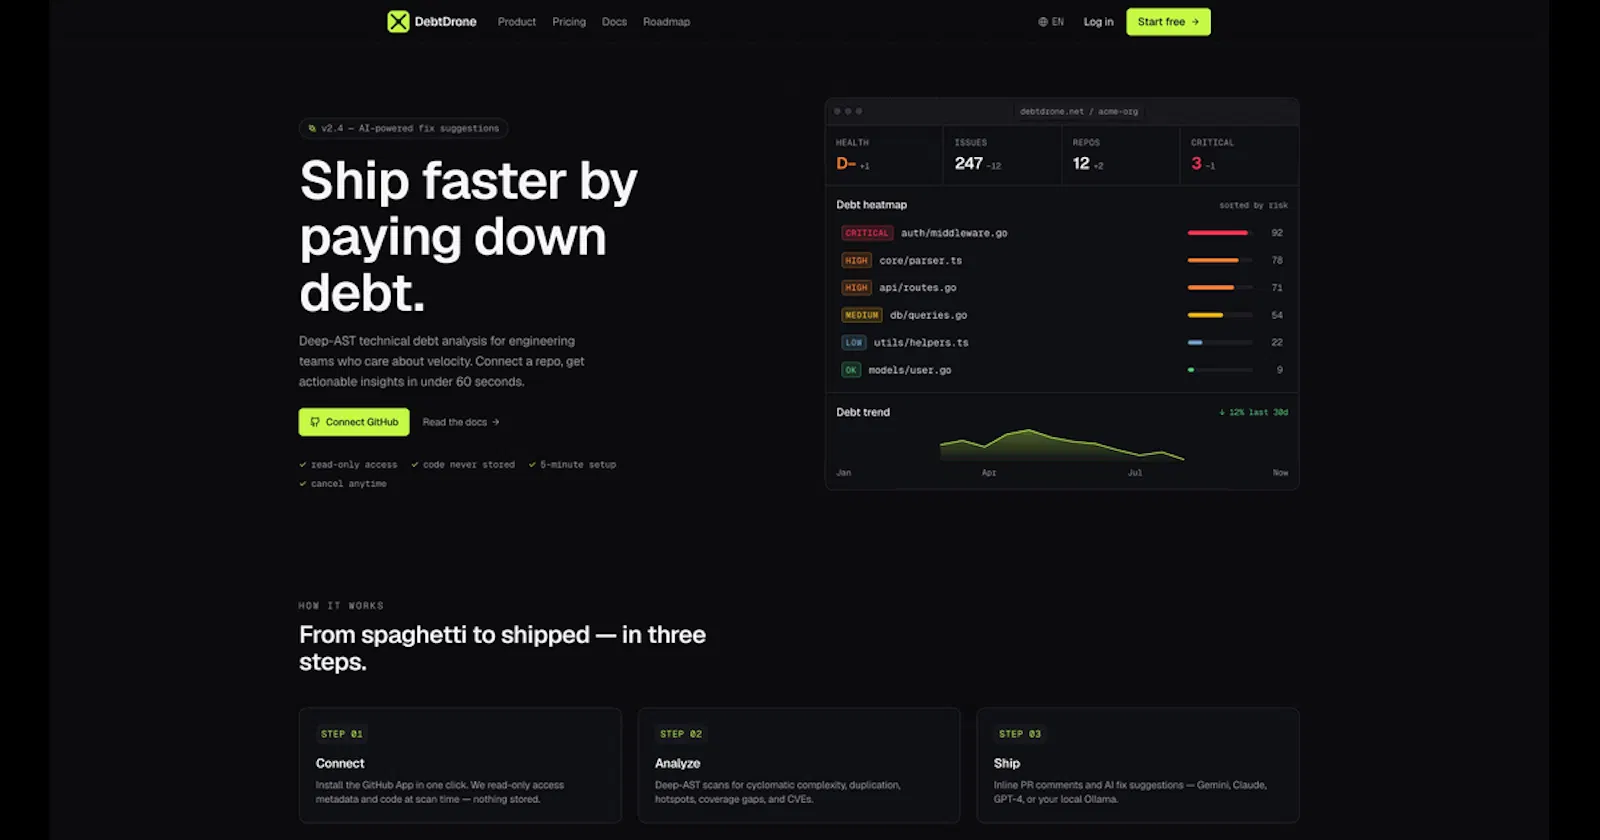Click the models/user.go file name
The height and width of the screenshot is (840, 1600).
pos(910,370)
